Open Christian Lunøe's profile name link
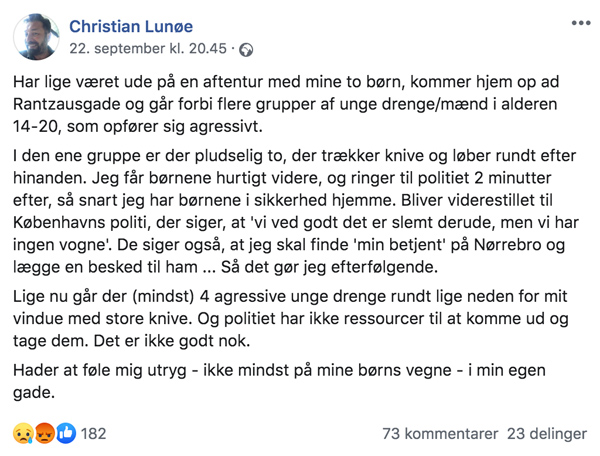Image resolution: width=600 pixels, height=456 pixels. pyautogui.click(x=131, y=26)
